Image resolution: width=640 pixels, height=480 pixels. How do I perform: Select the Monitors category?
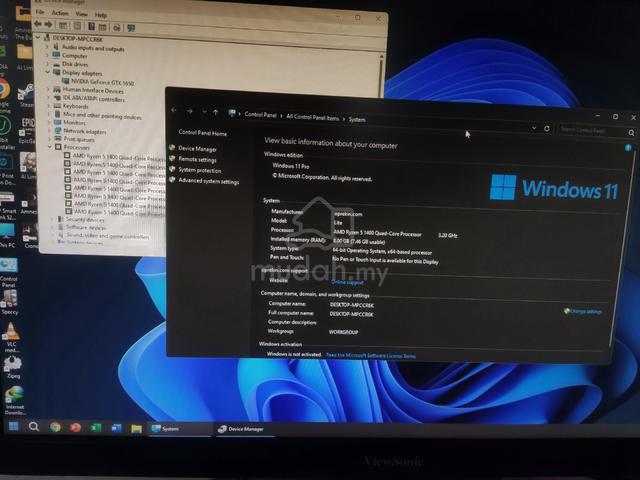click(x=74, y=122)
